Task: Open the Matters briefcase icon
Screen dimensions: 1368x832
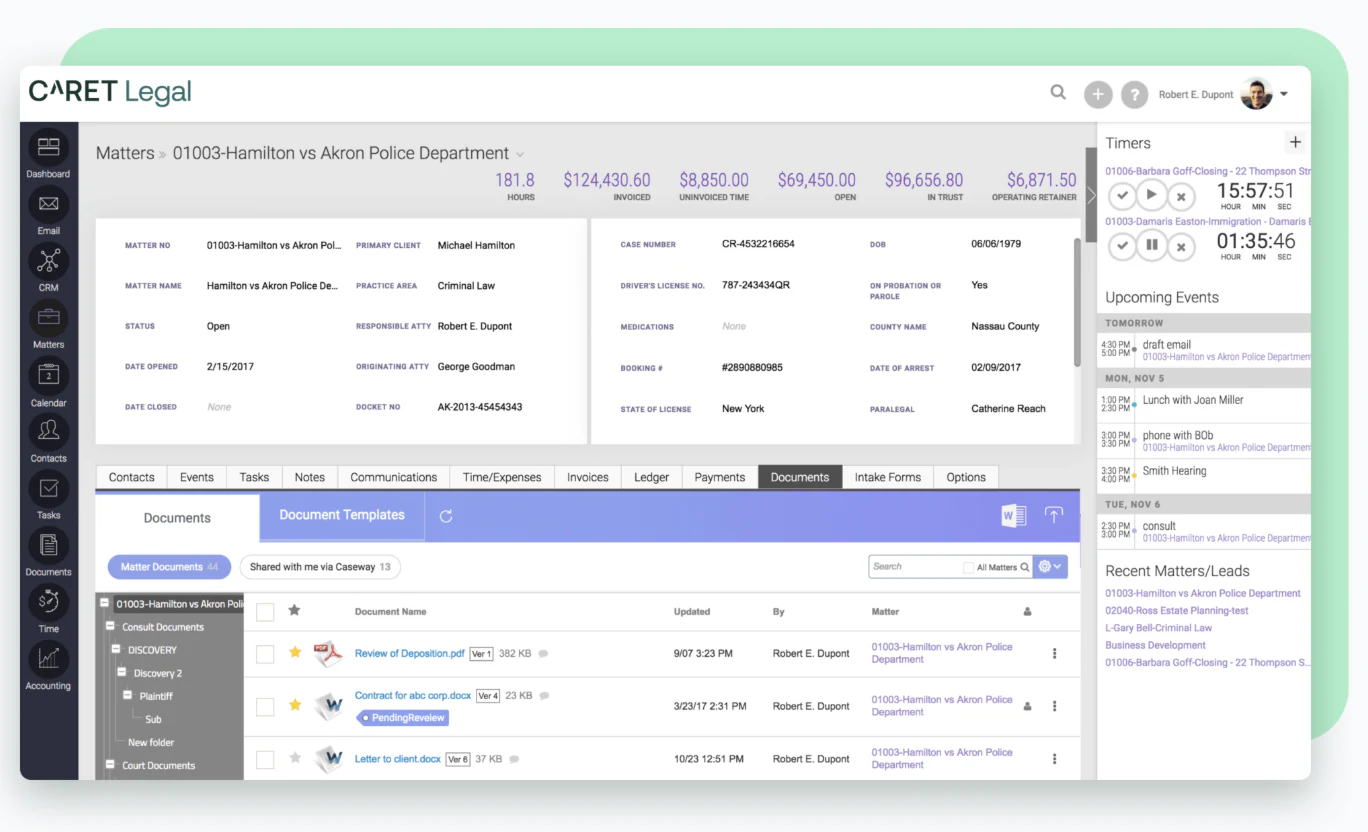Action: tap(48, 318)
